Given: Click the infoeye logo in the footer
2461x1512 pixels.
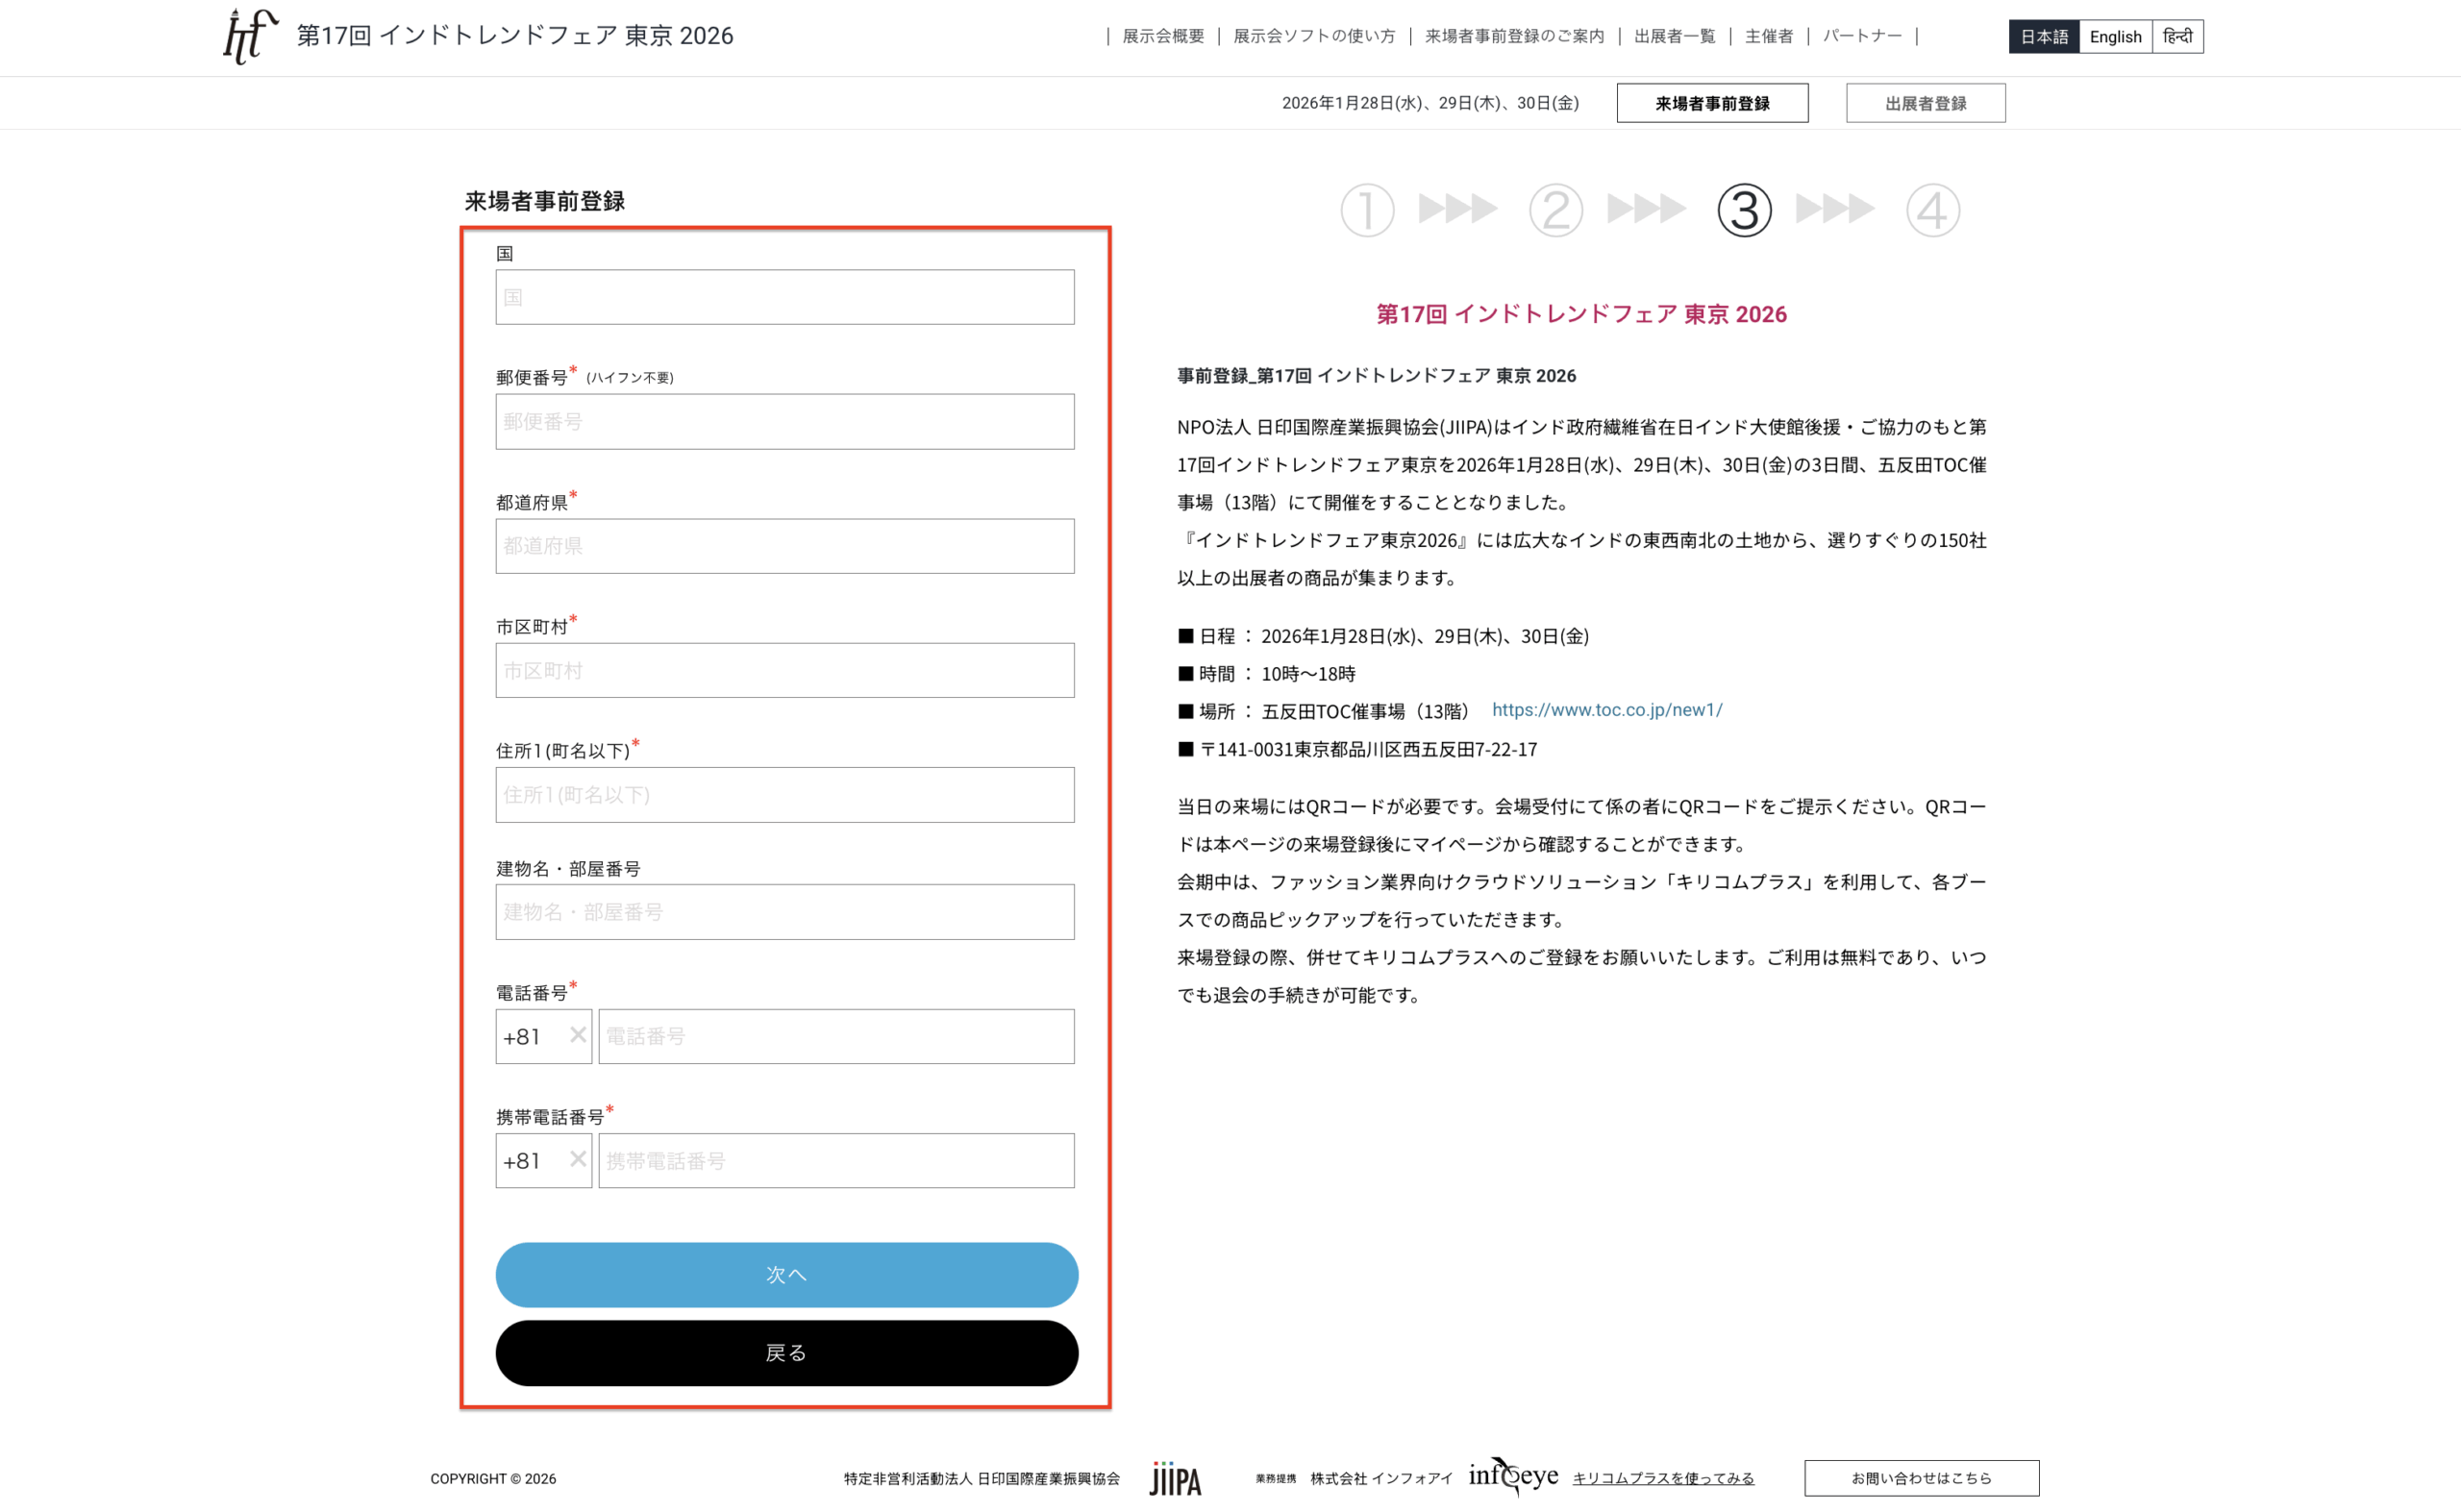Looking at the screenshot, I should click(1512, 1476).
